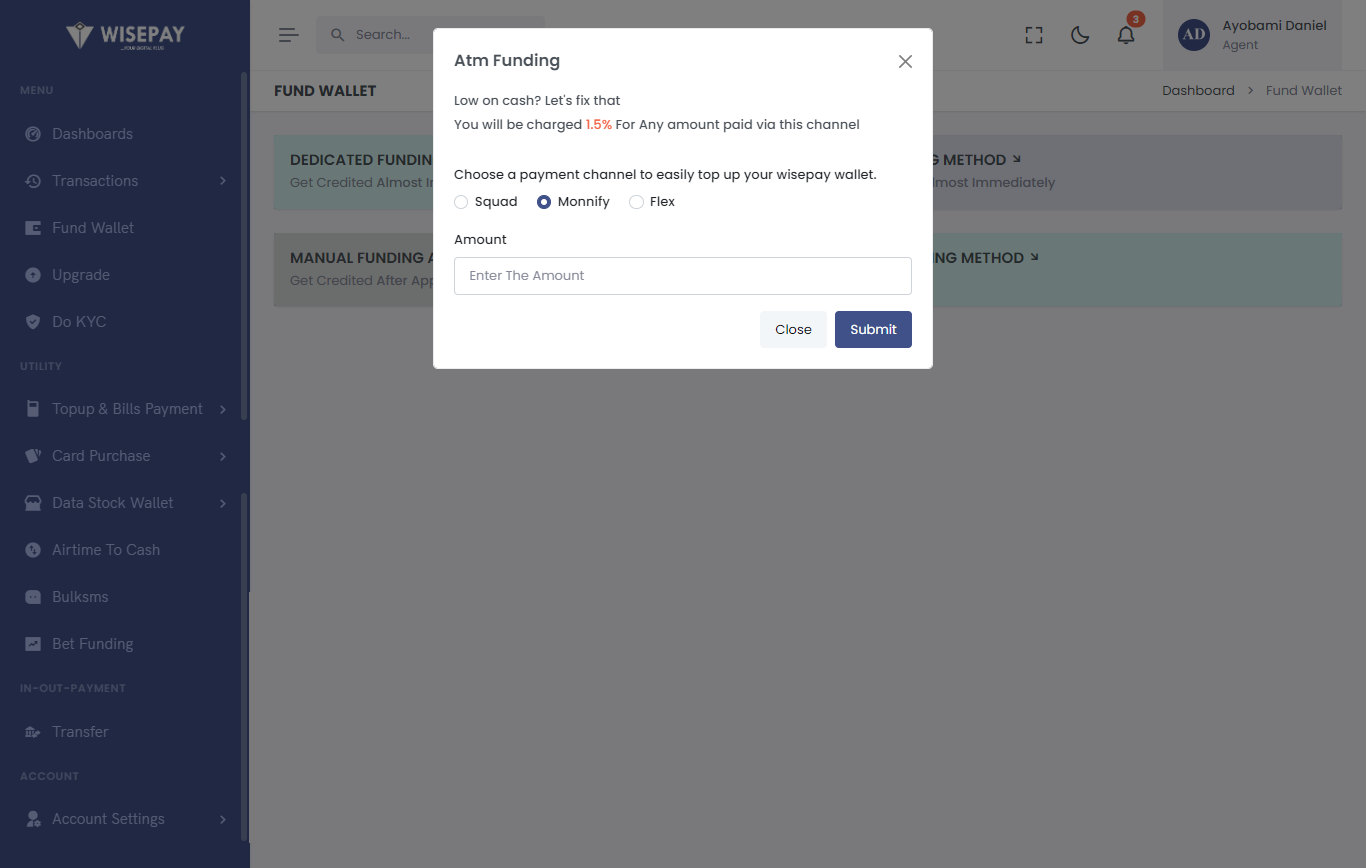Choose the Flex payment channel
This screenshot has height=868, width=1366.
(x=636, y=202)
